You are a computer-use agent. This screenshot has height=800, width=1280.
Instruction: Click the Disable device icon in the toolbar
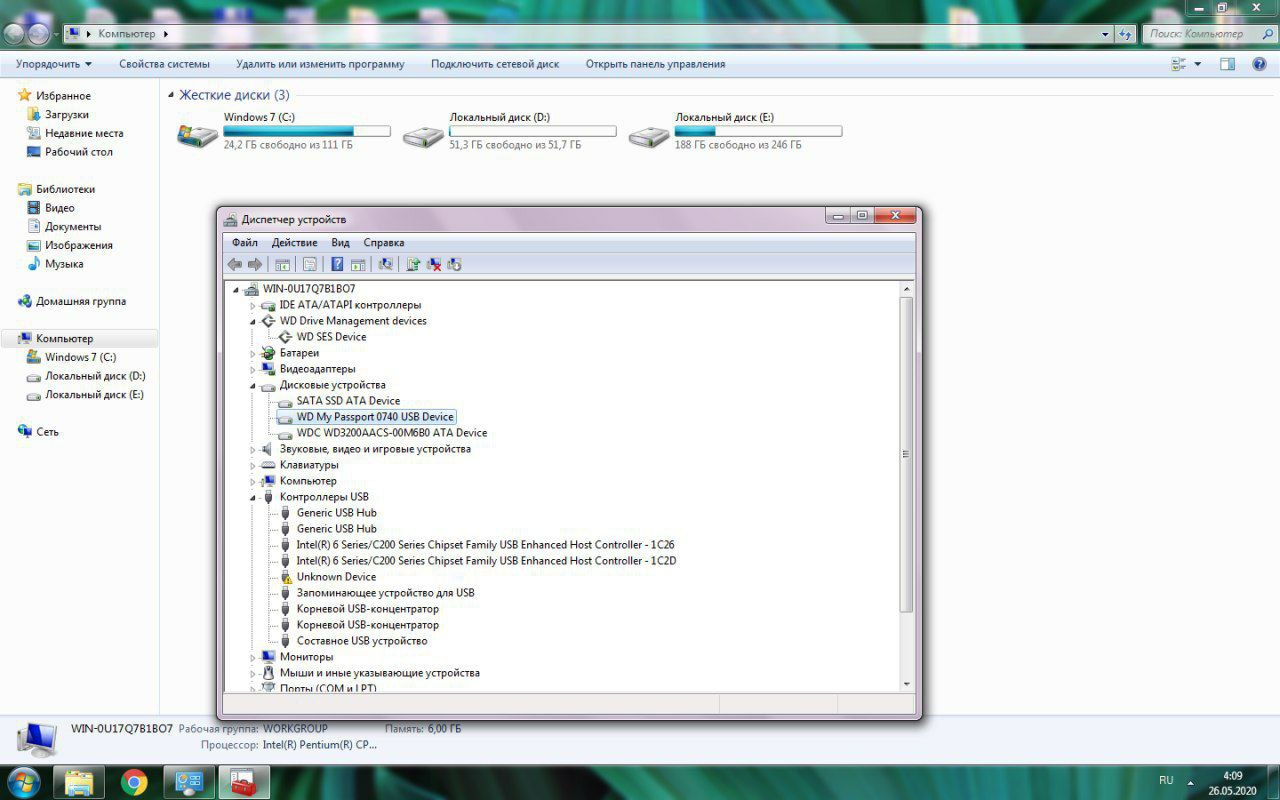pyautogui.click(x=454, y=264)
